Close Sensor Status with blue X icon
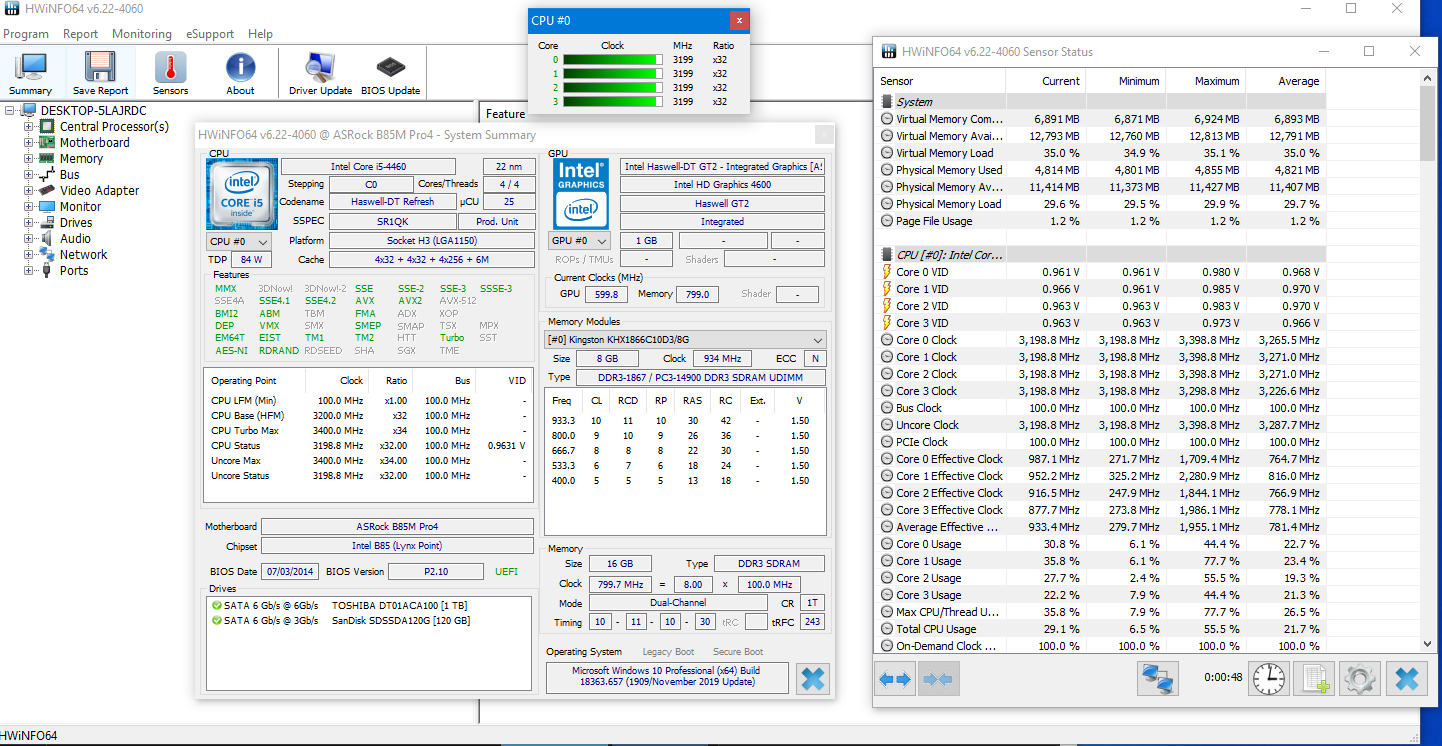 pos(1406,679)
